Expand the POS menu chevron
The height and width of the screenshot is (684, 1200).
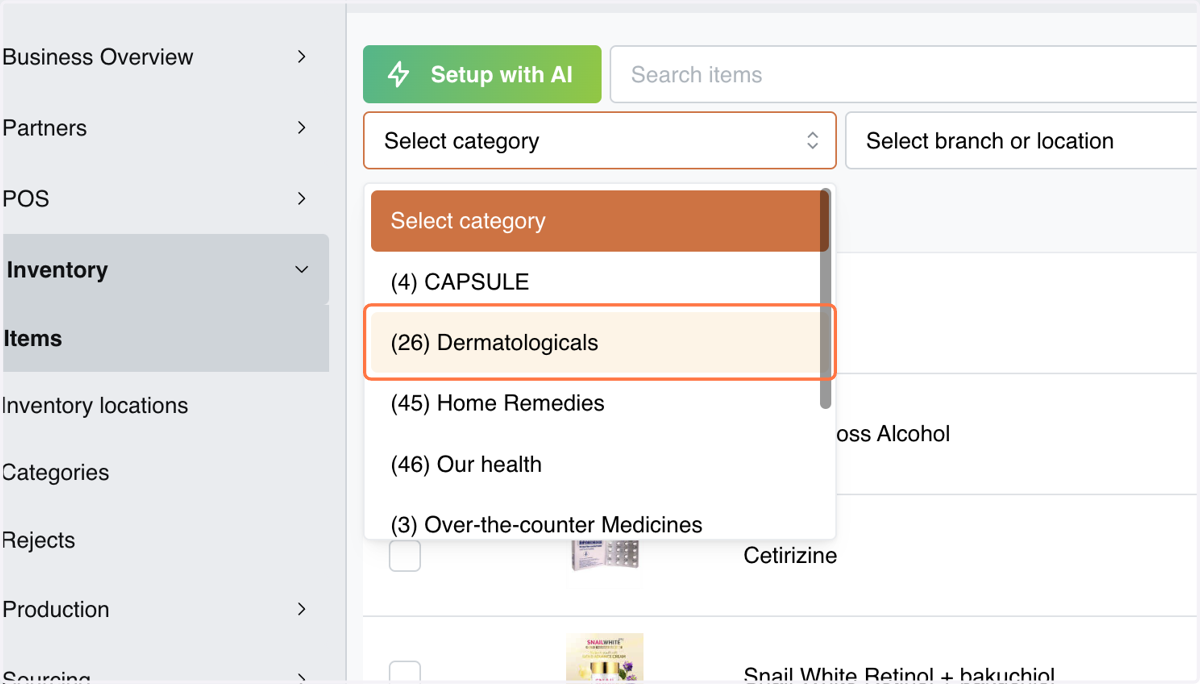click(301, 199)
